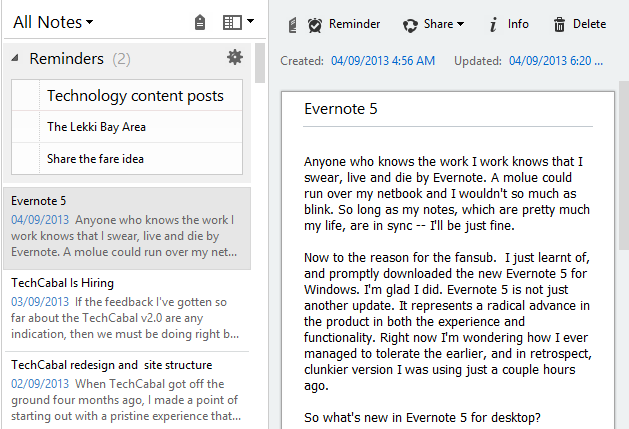Open Reminders settings gear
The height and width of the screenshot is (429, 629).
(235, 58)
